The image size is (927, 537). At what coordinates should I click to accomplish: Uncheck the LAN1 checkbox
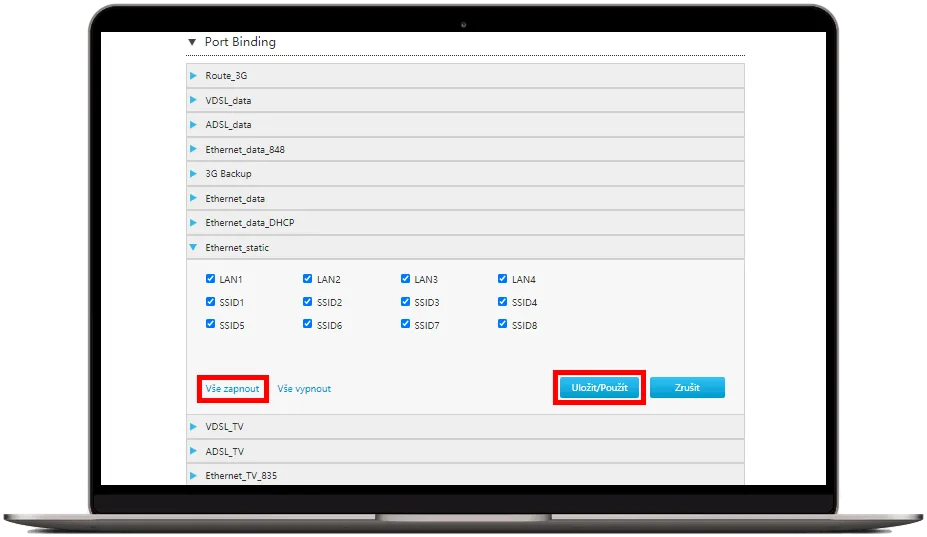click(210, 280)
